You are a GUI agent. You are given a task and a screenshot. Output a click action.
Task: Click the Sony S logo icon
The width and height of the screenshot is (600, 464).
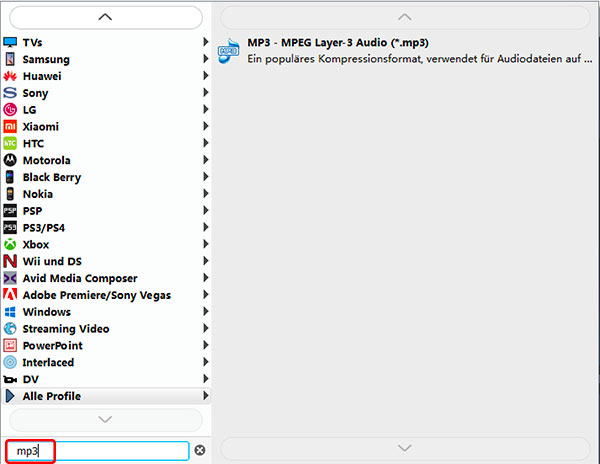pos(10,93)
